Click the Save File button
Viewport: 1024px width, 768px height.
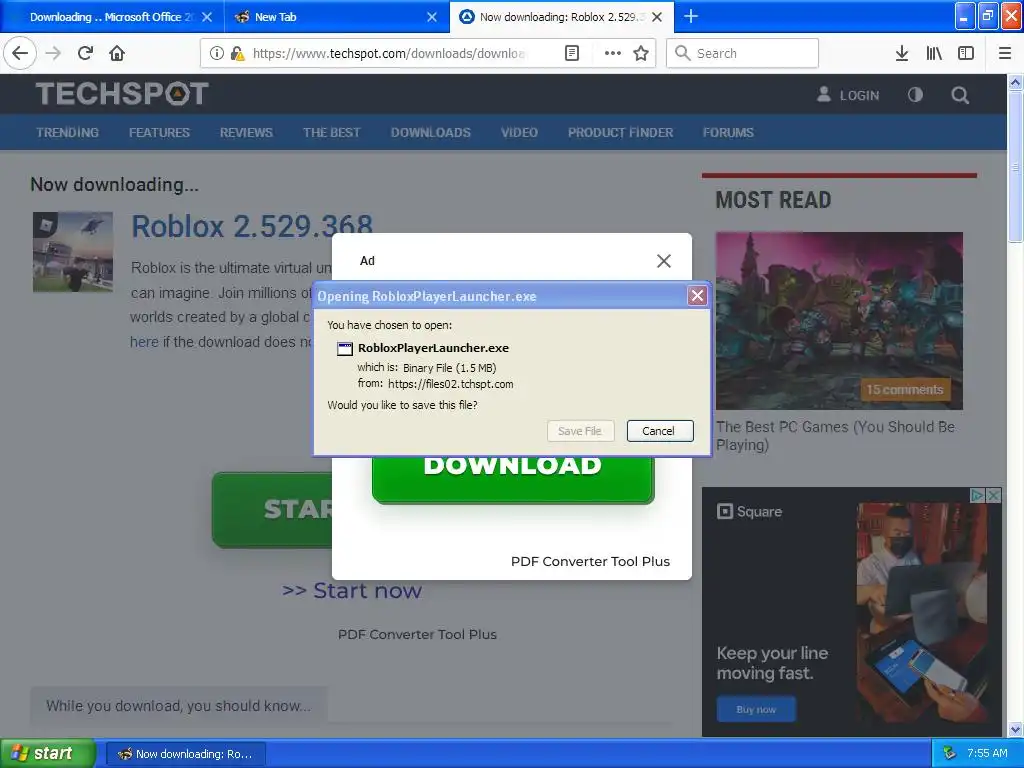point(580,431)
